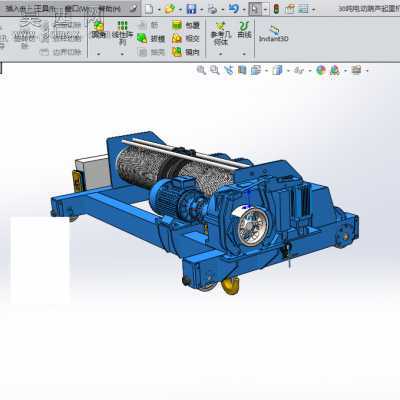Open the 曲线 Curves tool
The image size is (400, 400).
click(x=244, y=29)
